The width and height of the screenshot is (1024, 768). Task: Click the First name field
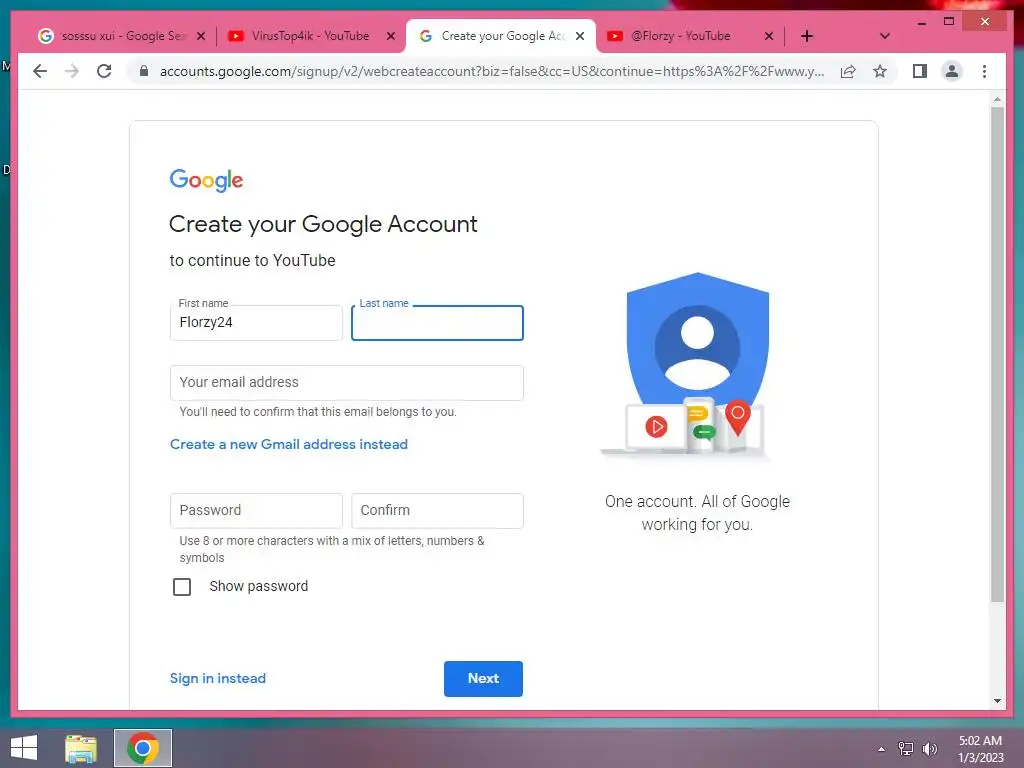tap(256, 323)
